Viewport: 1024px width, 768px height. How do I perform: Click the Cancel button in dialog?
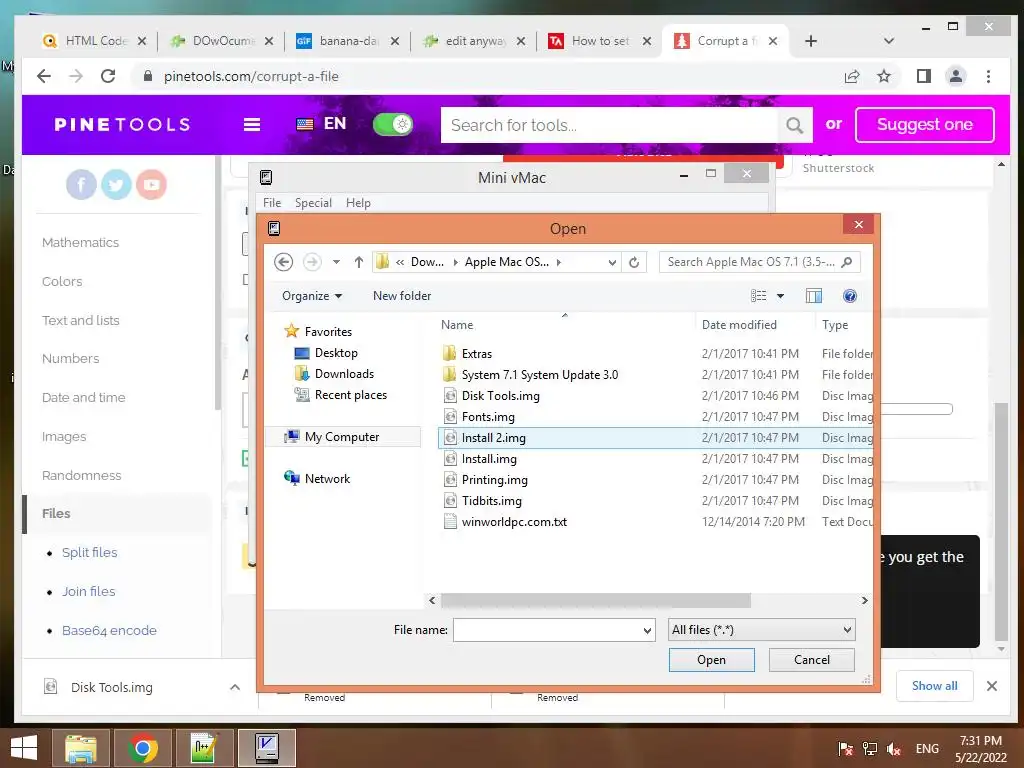tap(812, 660)
